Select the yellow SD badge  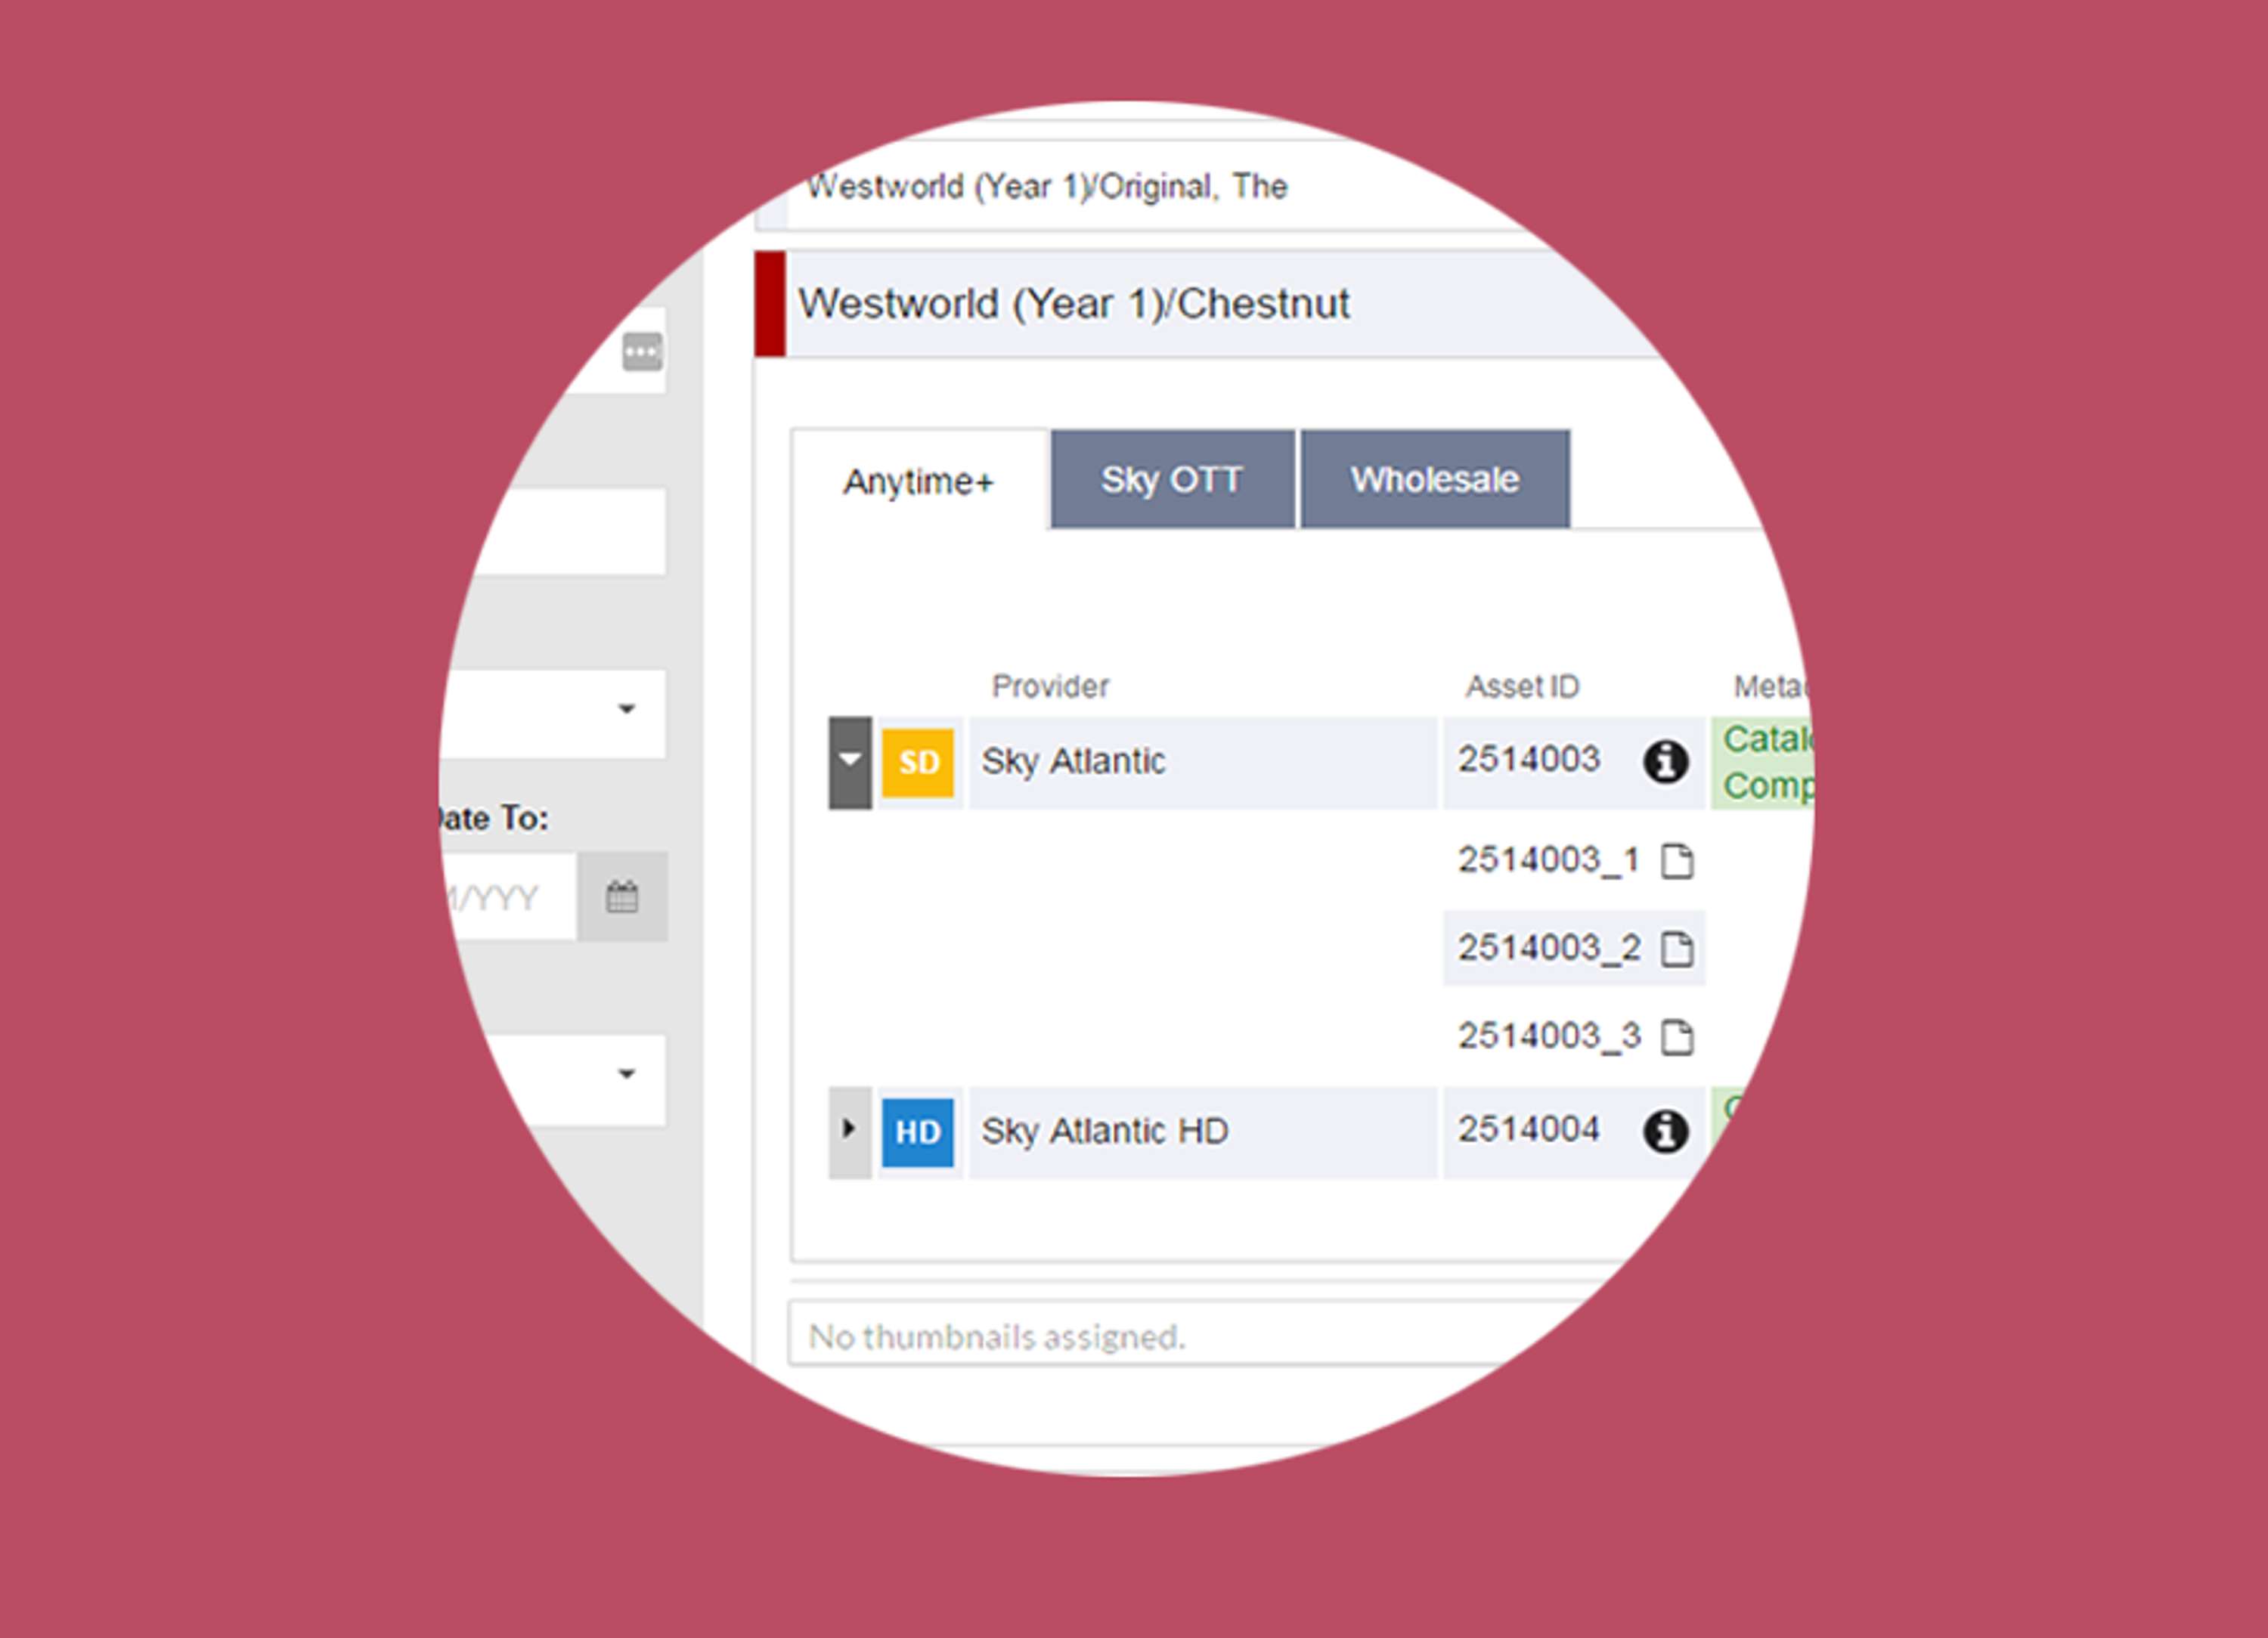coord(917,762)
